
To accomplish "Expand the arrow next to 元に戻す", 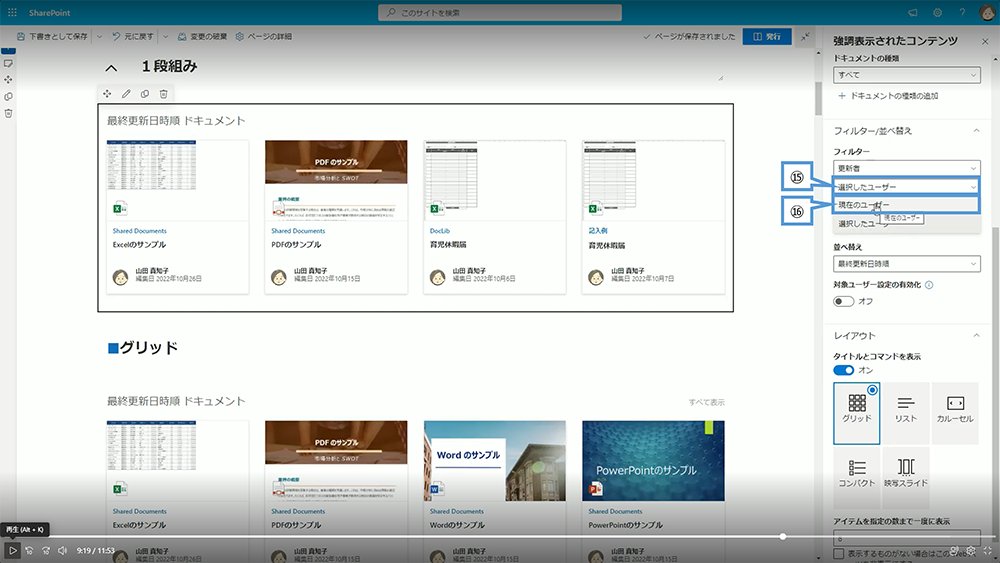I will point(166,37).
